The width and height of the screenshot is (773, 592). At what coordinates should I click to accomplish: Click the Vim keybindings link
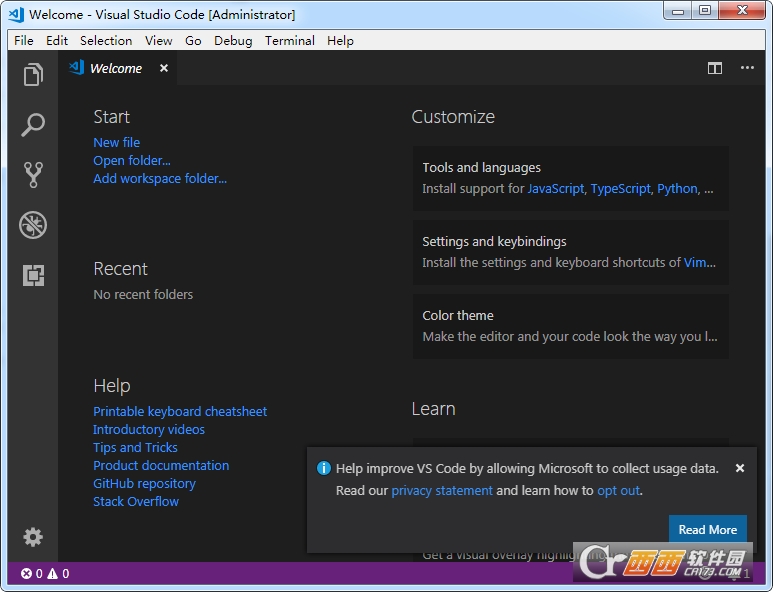point(695,262)
